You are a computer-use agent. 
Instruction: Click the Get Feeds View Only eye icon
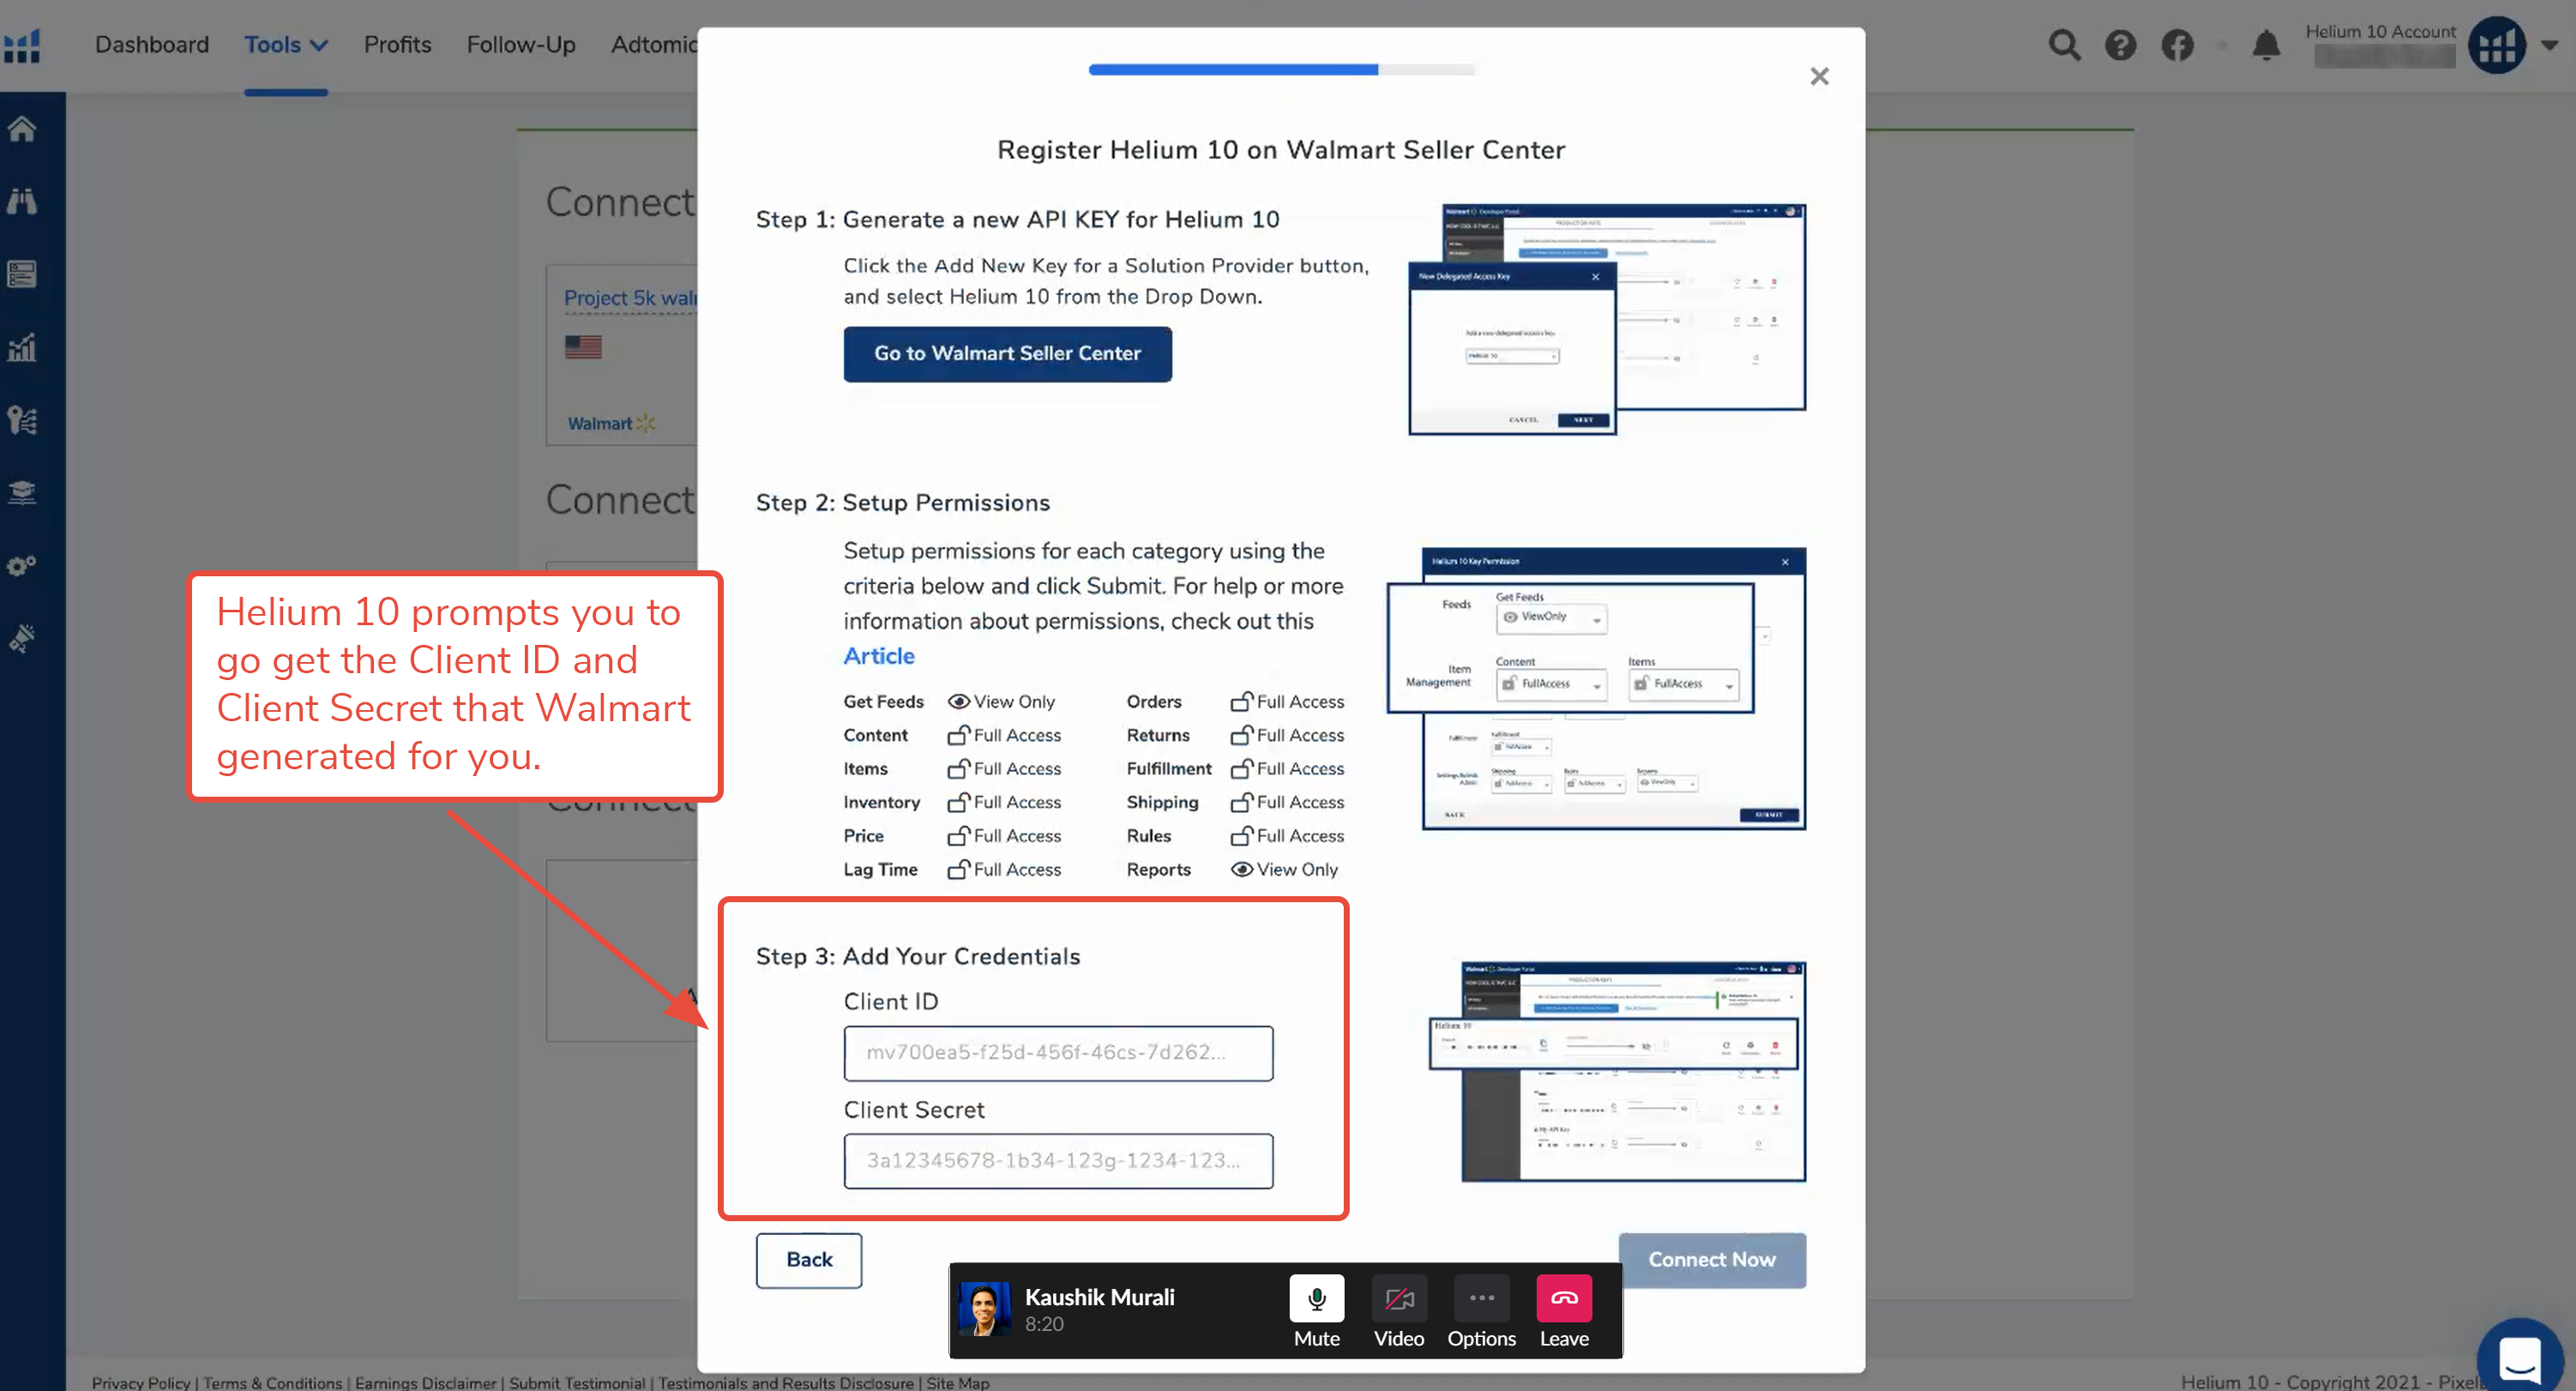click(x=958, y=701)
